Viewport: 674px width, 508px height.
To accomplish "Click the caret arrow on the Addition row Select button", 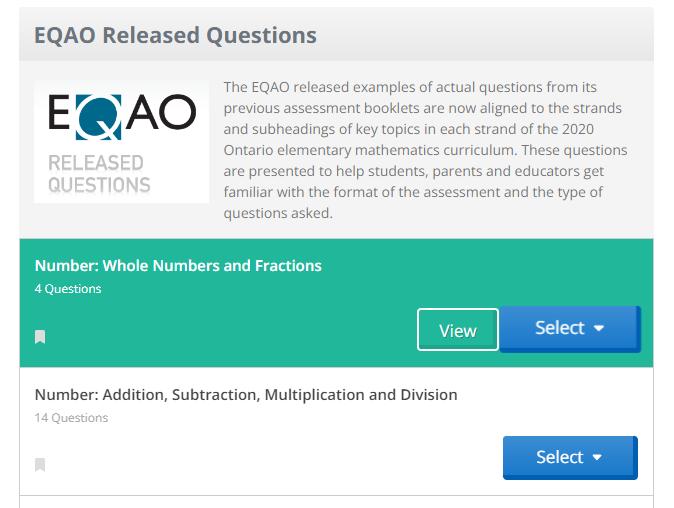I will coord(597,457).
